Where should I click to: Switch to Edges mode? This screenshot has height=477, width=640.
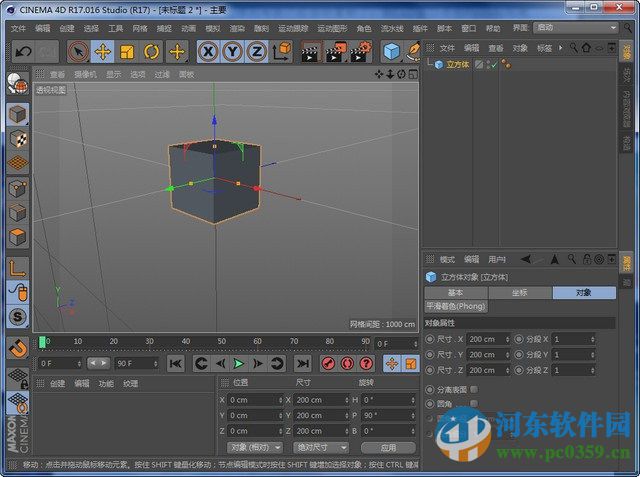tap(18, 213)
